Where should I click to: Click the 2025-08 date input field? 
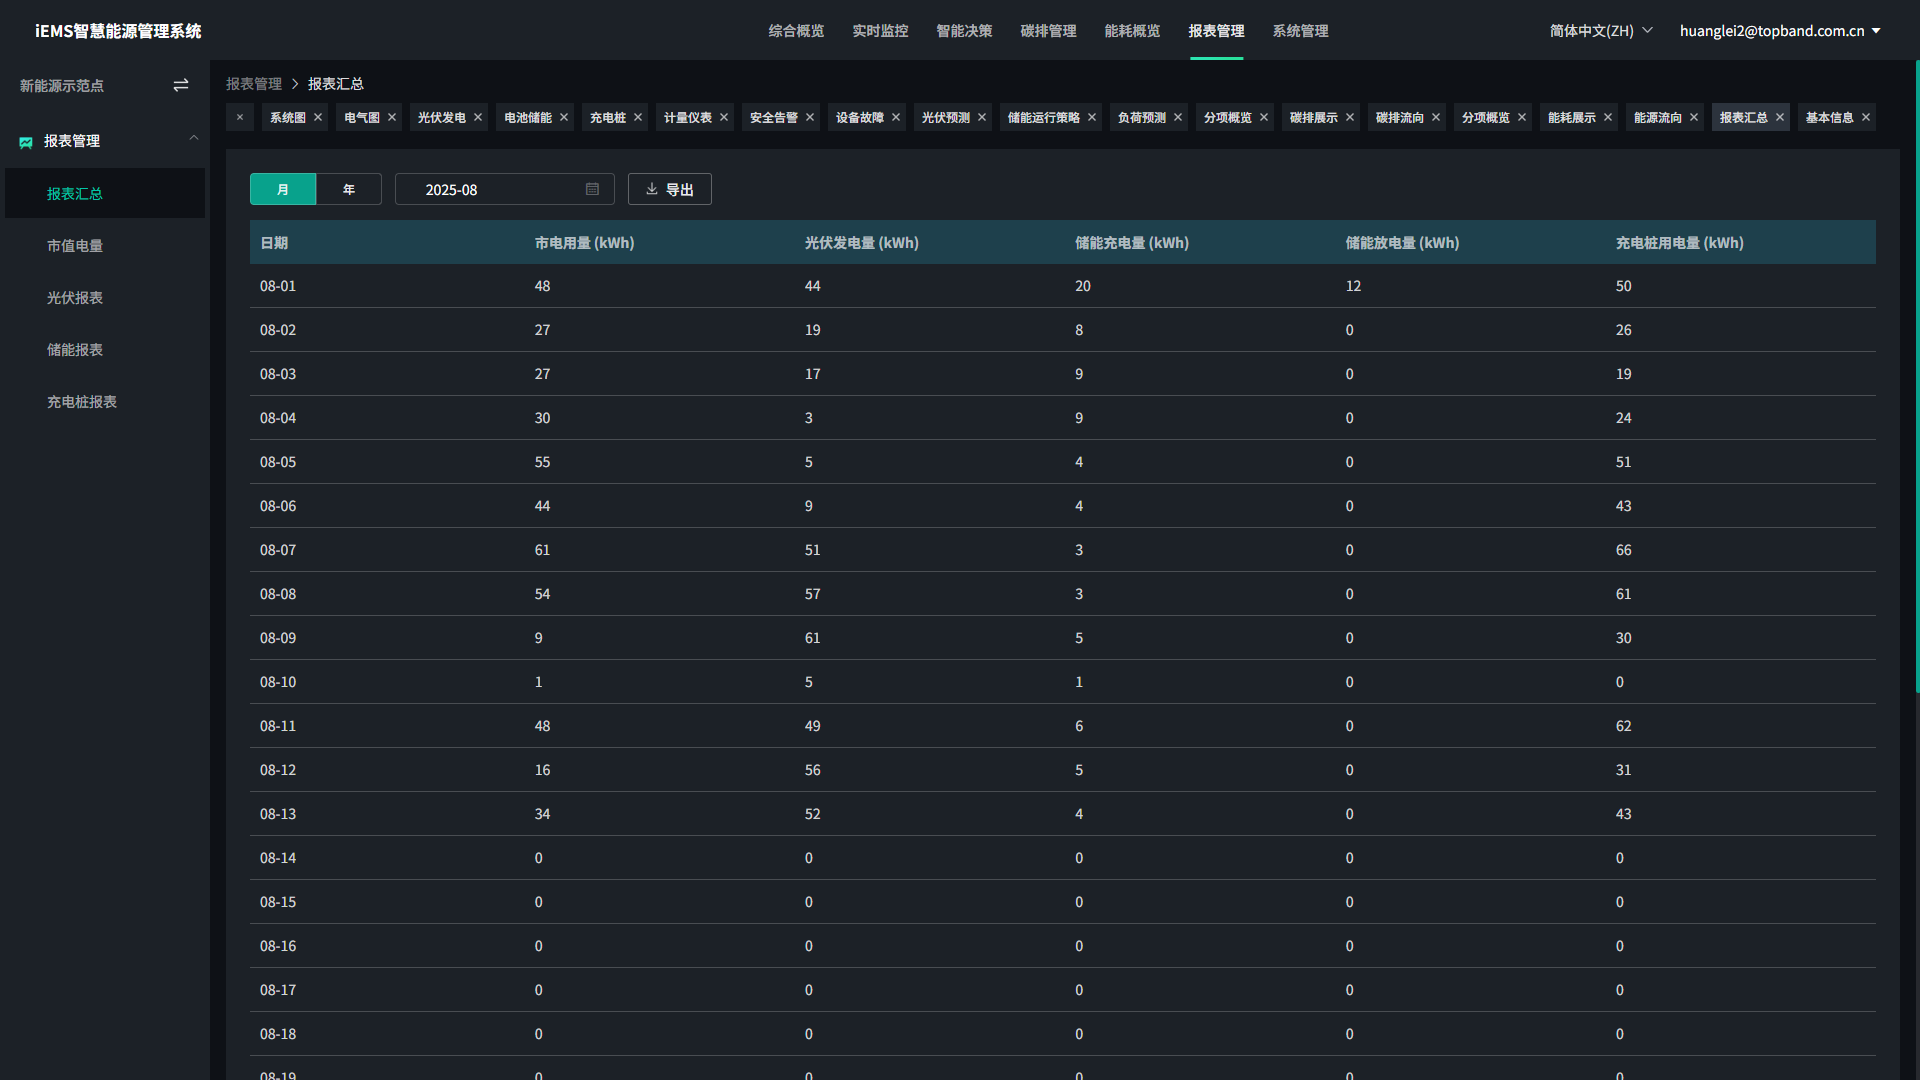(504, 189)
